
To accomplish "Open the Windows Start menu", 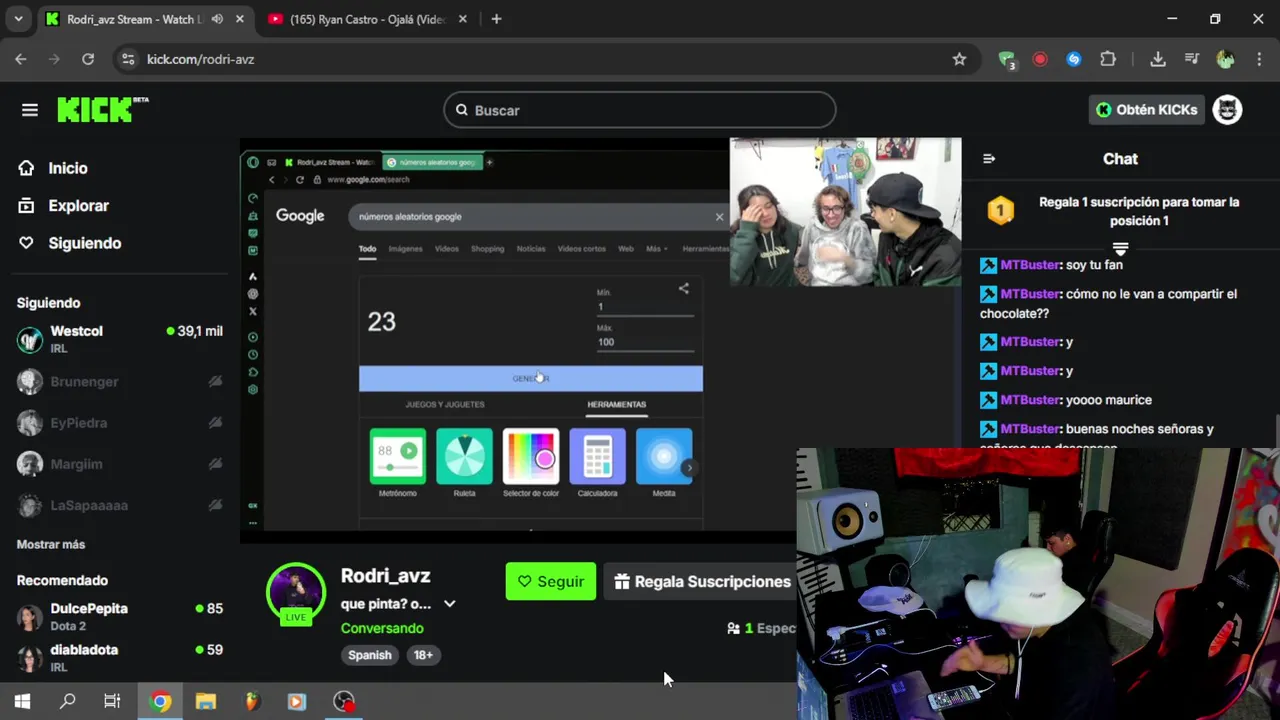I will (x=22, y=701).
